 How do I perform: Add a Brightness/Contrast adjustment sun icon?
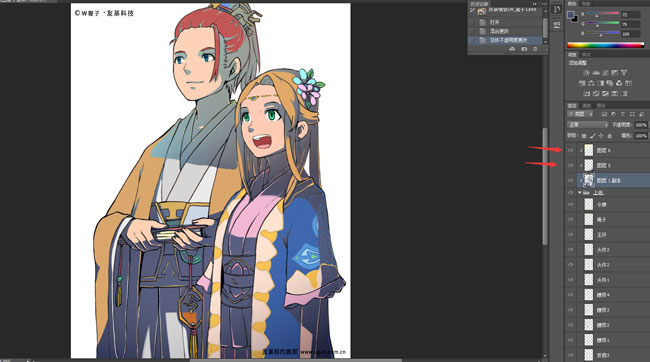click(x=586, y=73)
